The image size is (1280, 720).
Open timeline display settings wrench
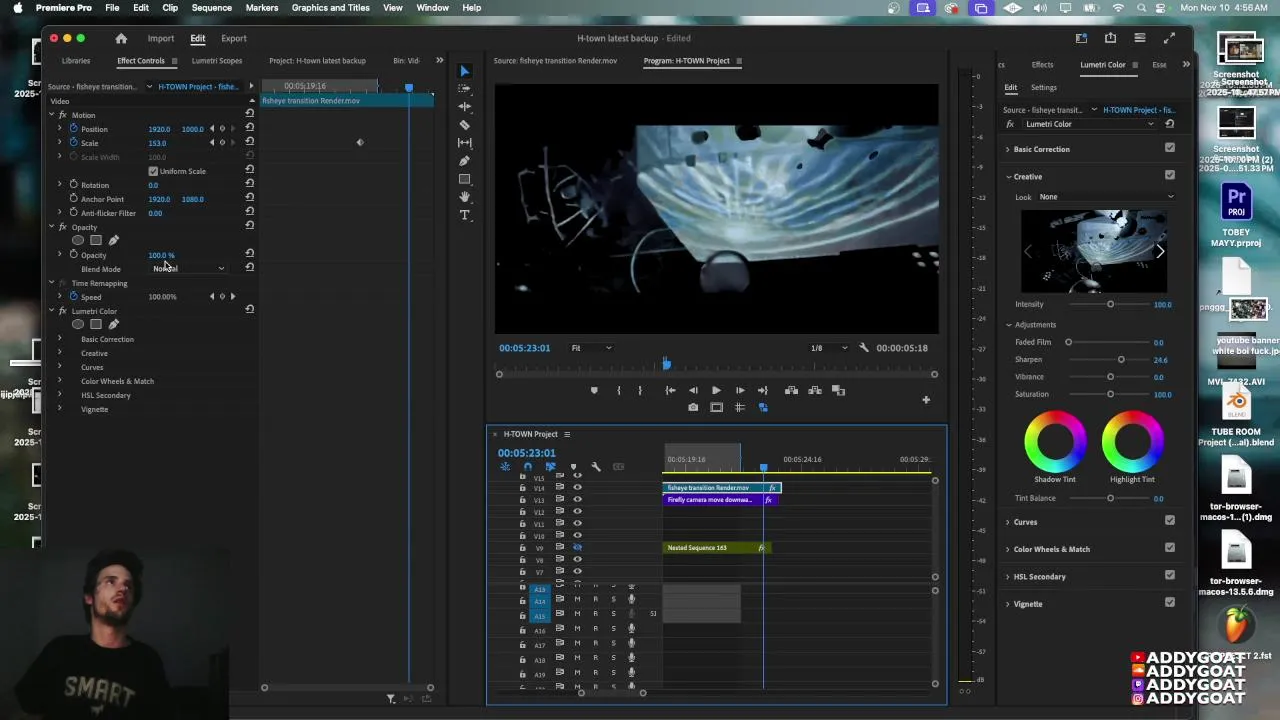point(596,467)
